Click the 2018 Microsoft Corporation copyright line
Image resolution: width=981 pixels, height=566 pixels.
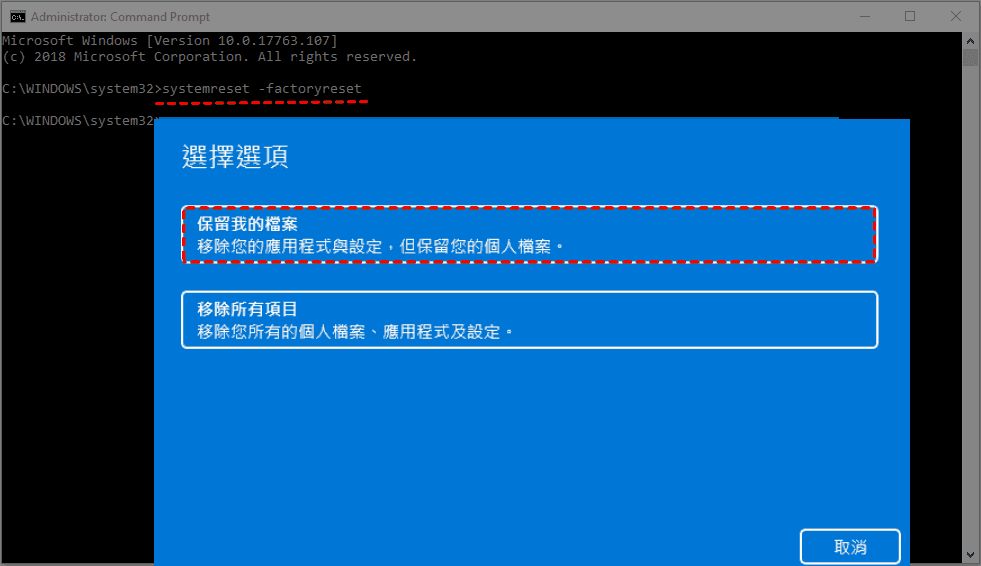(x=209, y=57)
